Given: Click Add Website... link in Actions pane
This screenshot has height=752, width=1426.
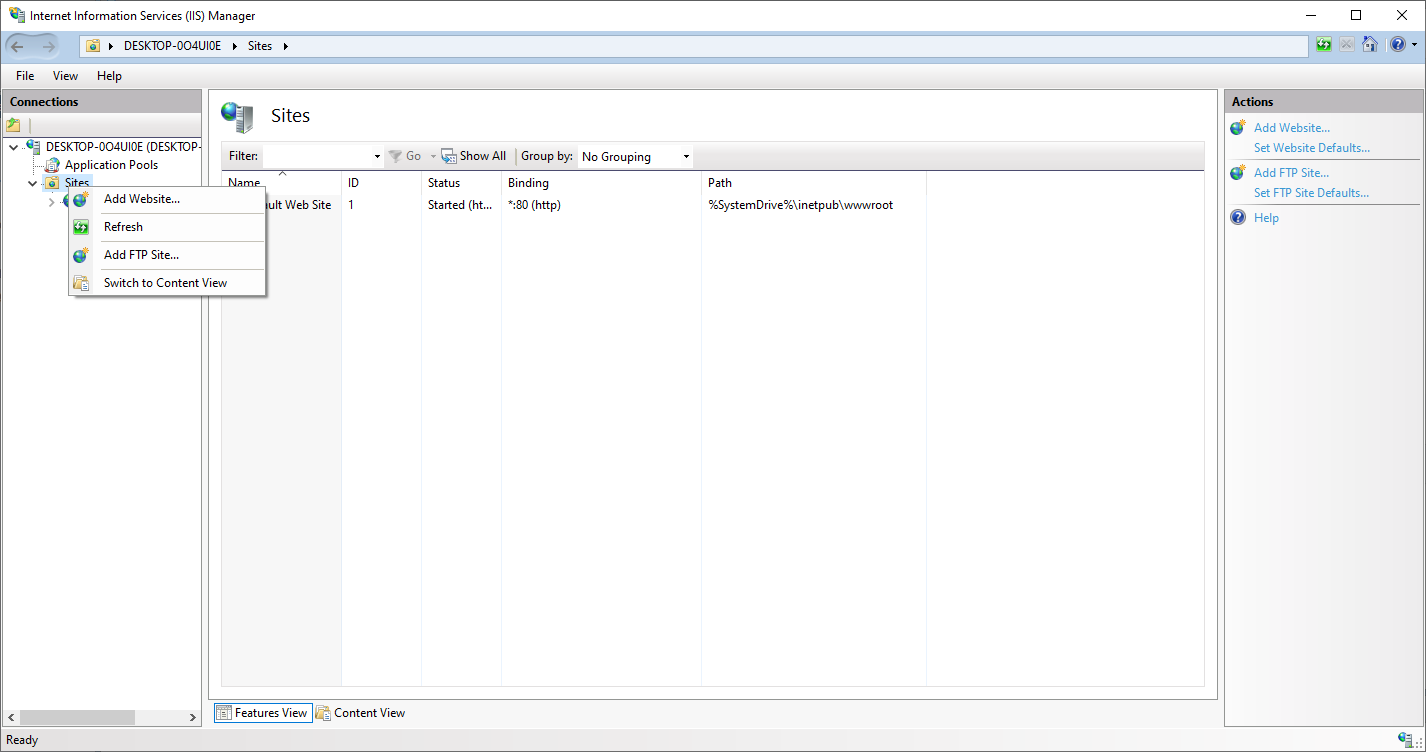Looking at the screenshot, I should point(1292,128).
